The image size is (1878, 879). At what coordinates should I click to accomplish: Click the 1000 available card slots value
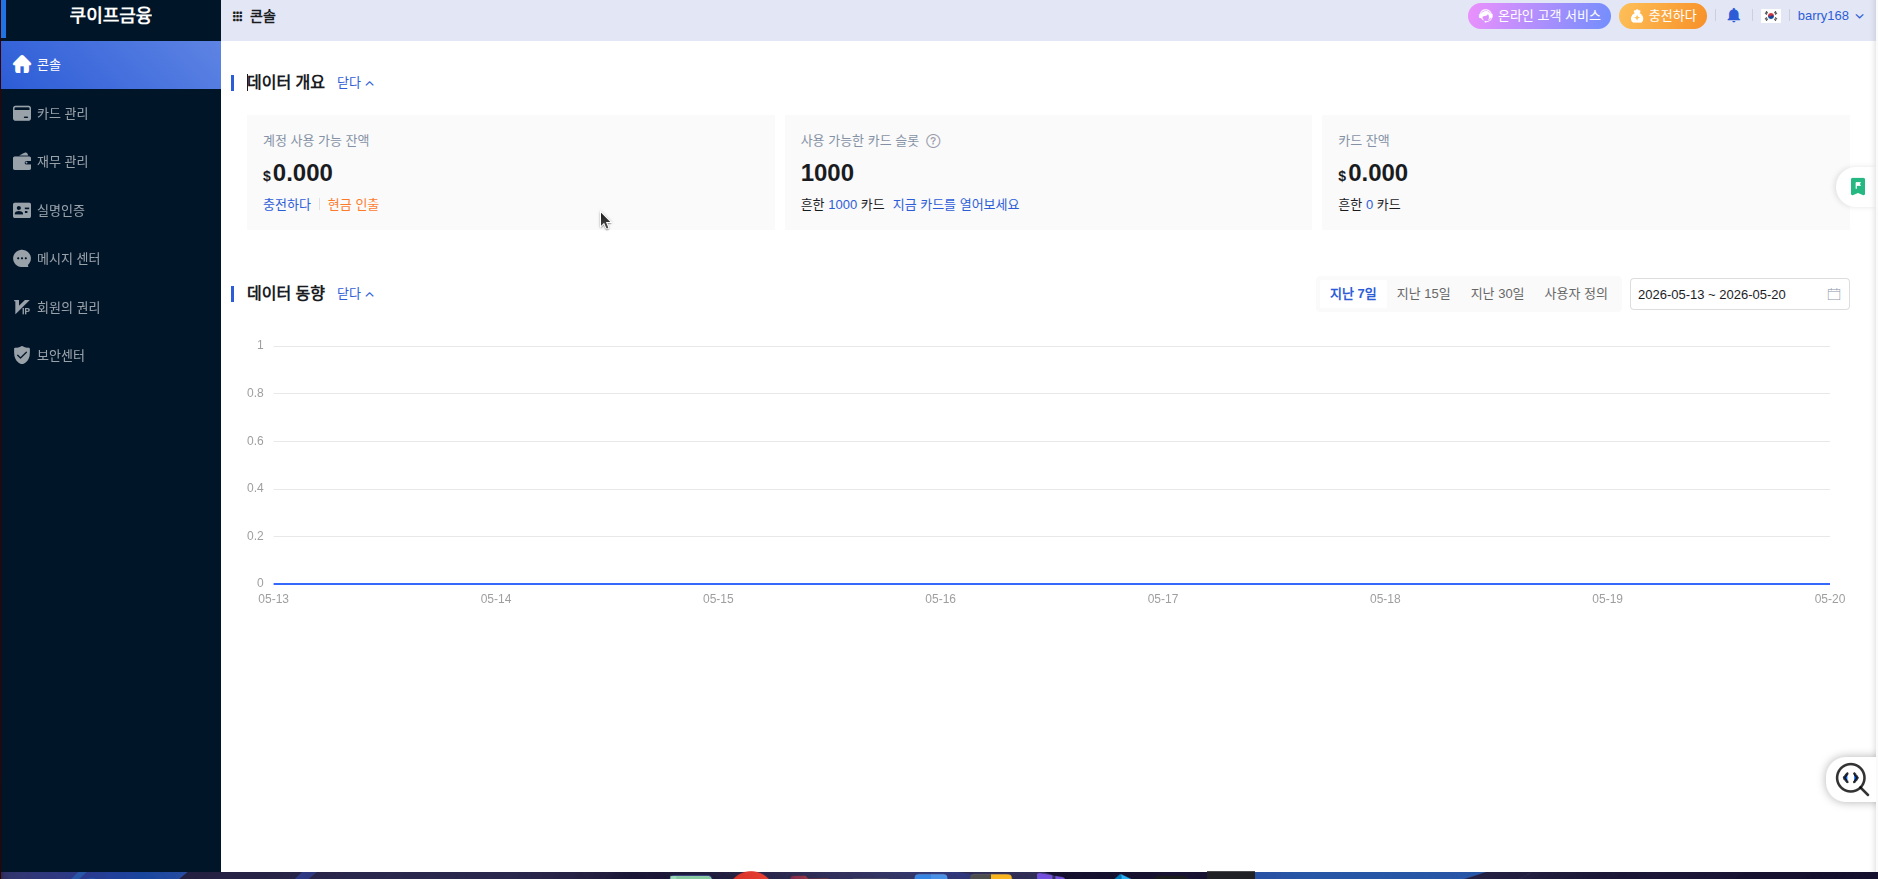pyautogui.click(x=827, y=173)
